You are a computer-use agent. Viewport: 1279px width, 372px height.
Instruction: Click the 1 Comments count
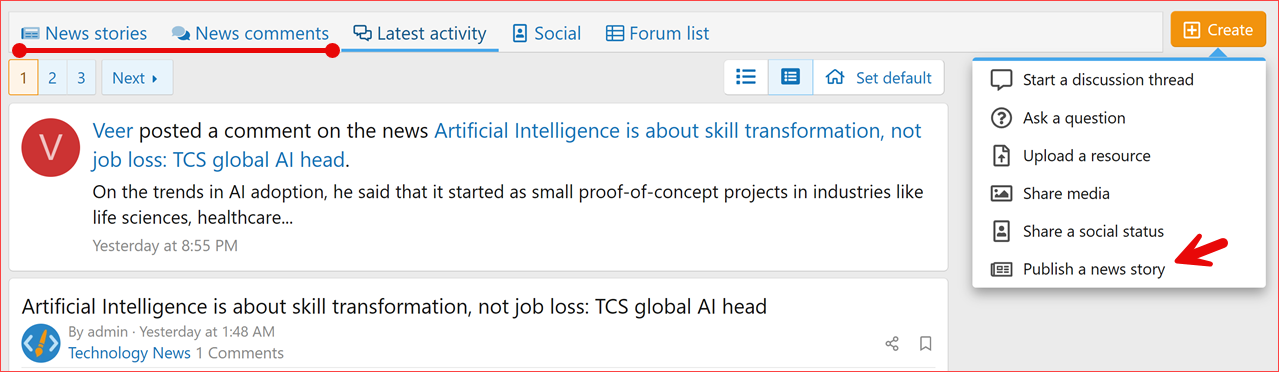point(240,353)
